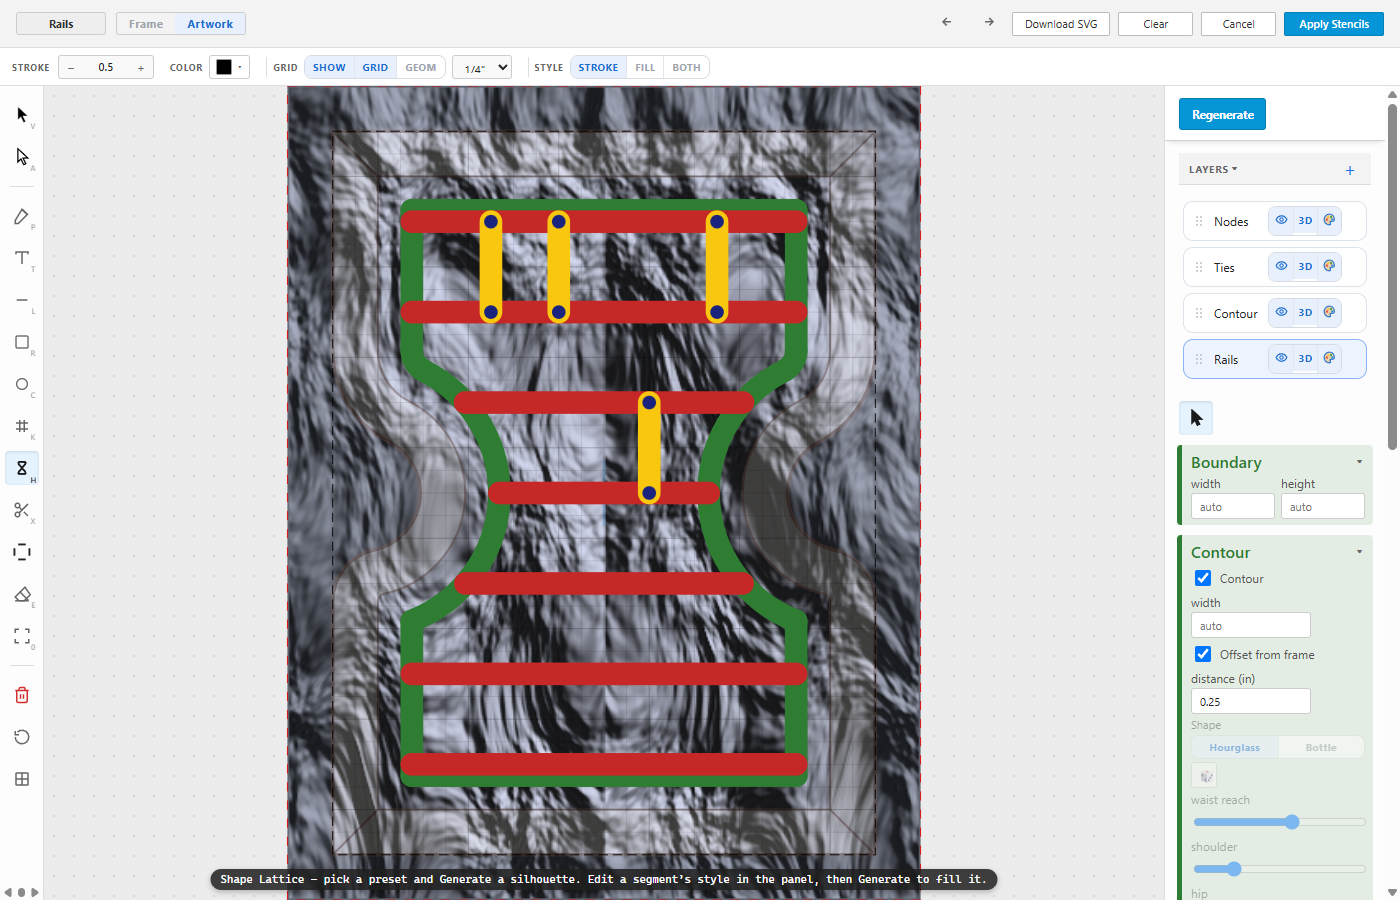
Task: Select the GRID grid mode
Action: click(375, 67)
